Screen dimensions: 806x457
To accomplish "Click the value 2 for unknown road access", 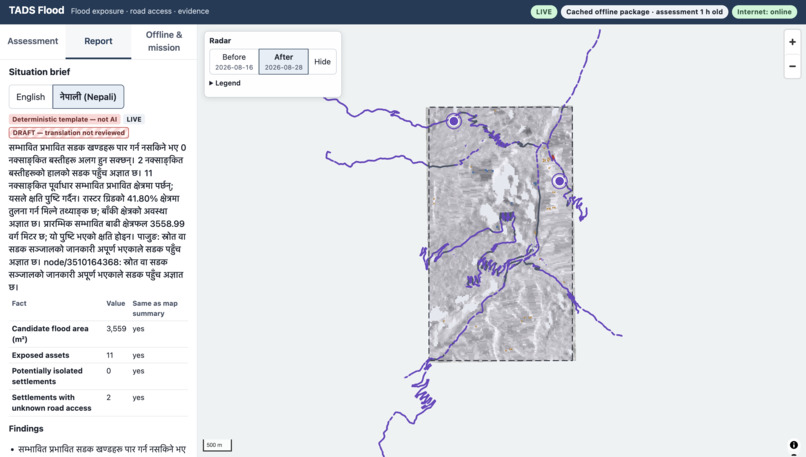I will pyautogui.click(x=108, y=397).
